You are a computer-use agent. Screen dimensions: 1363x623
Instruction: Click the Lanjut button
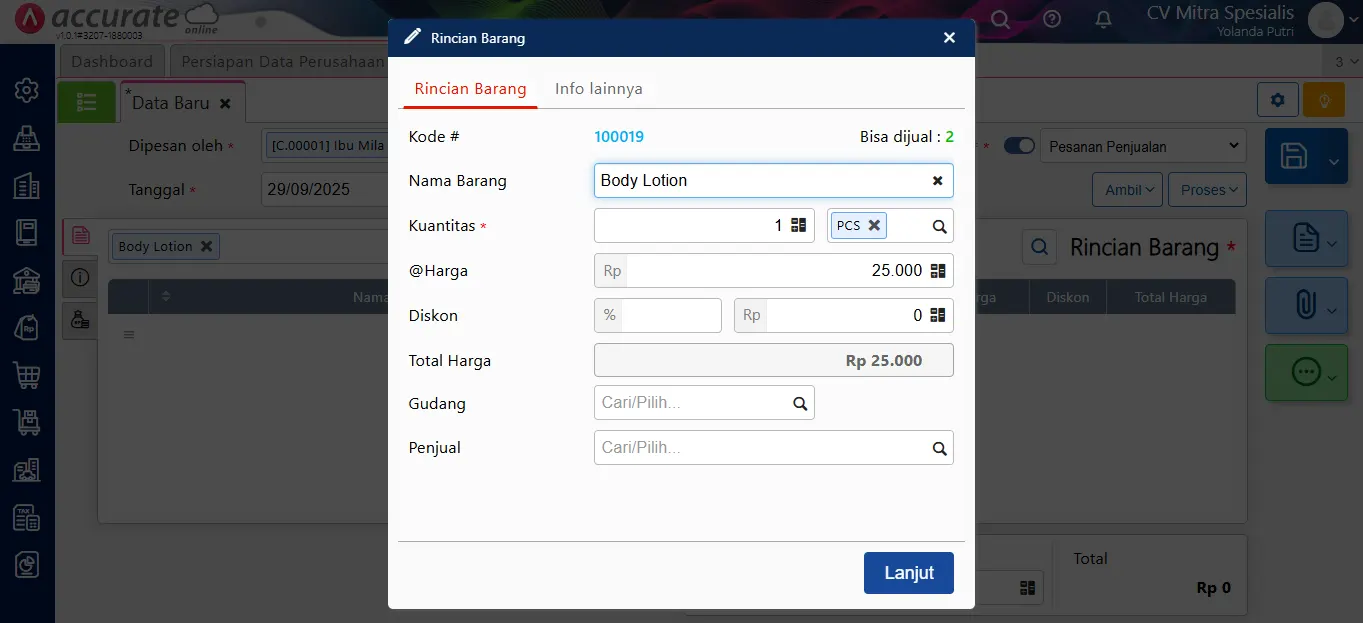(908, 573)
